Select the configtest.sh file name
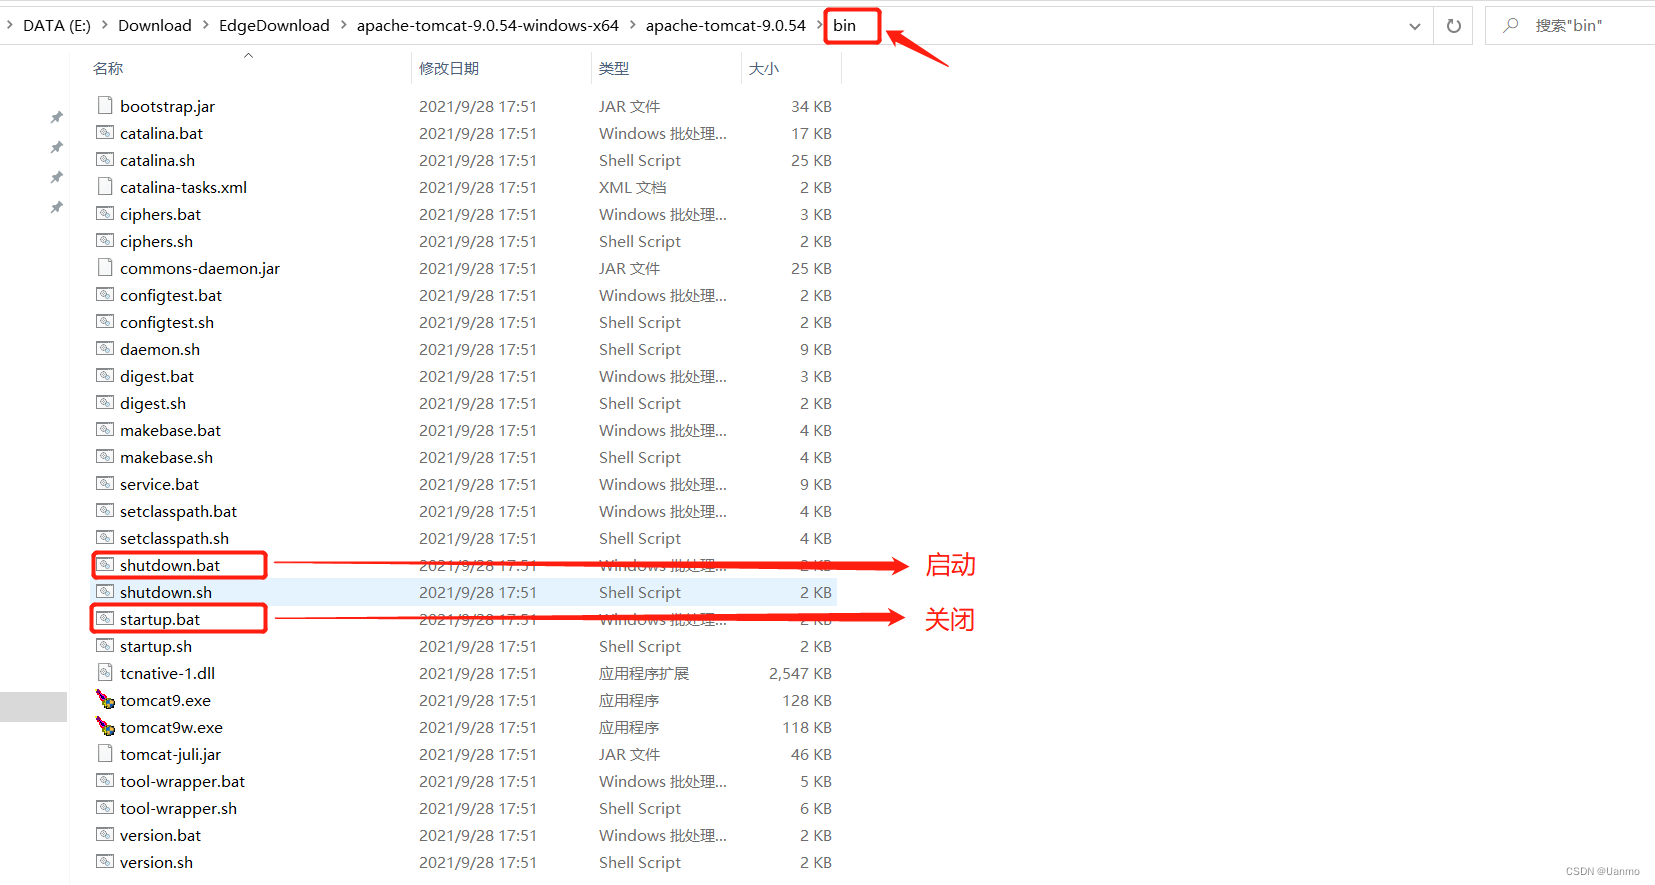 [x=167, y=322]
